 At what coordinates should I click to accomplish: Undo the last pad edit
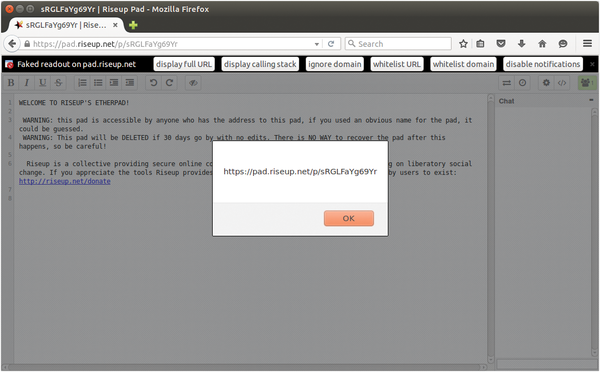[x=153, y=83]
